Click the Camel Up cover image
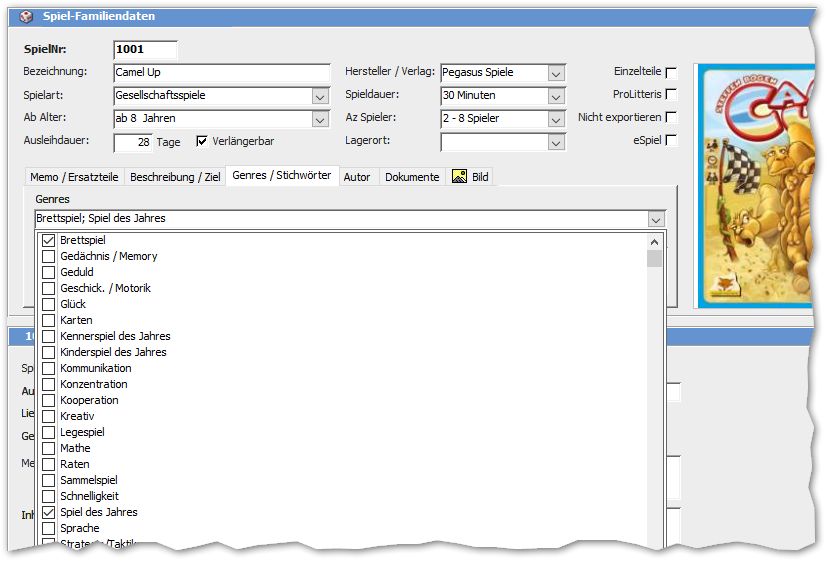 [x=756, y=186]
